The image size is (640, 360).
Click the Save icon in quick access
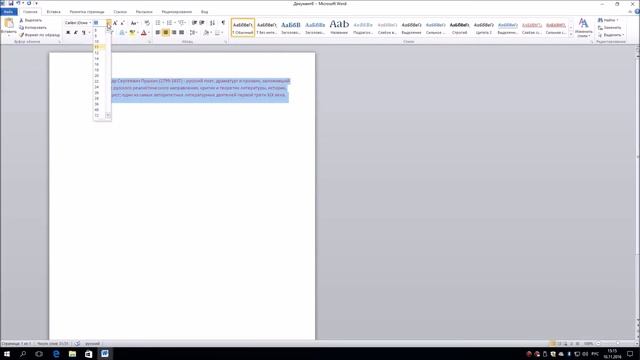click(11, 3)
